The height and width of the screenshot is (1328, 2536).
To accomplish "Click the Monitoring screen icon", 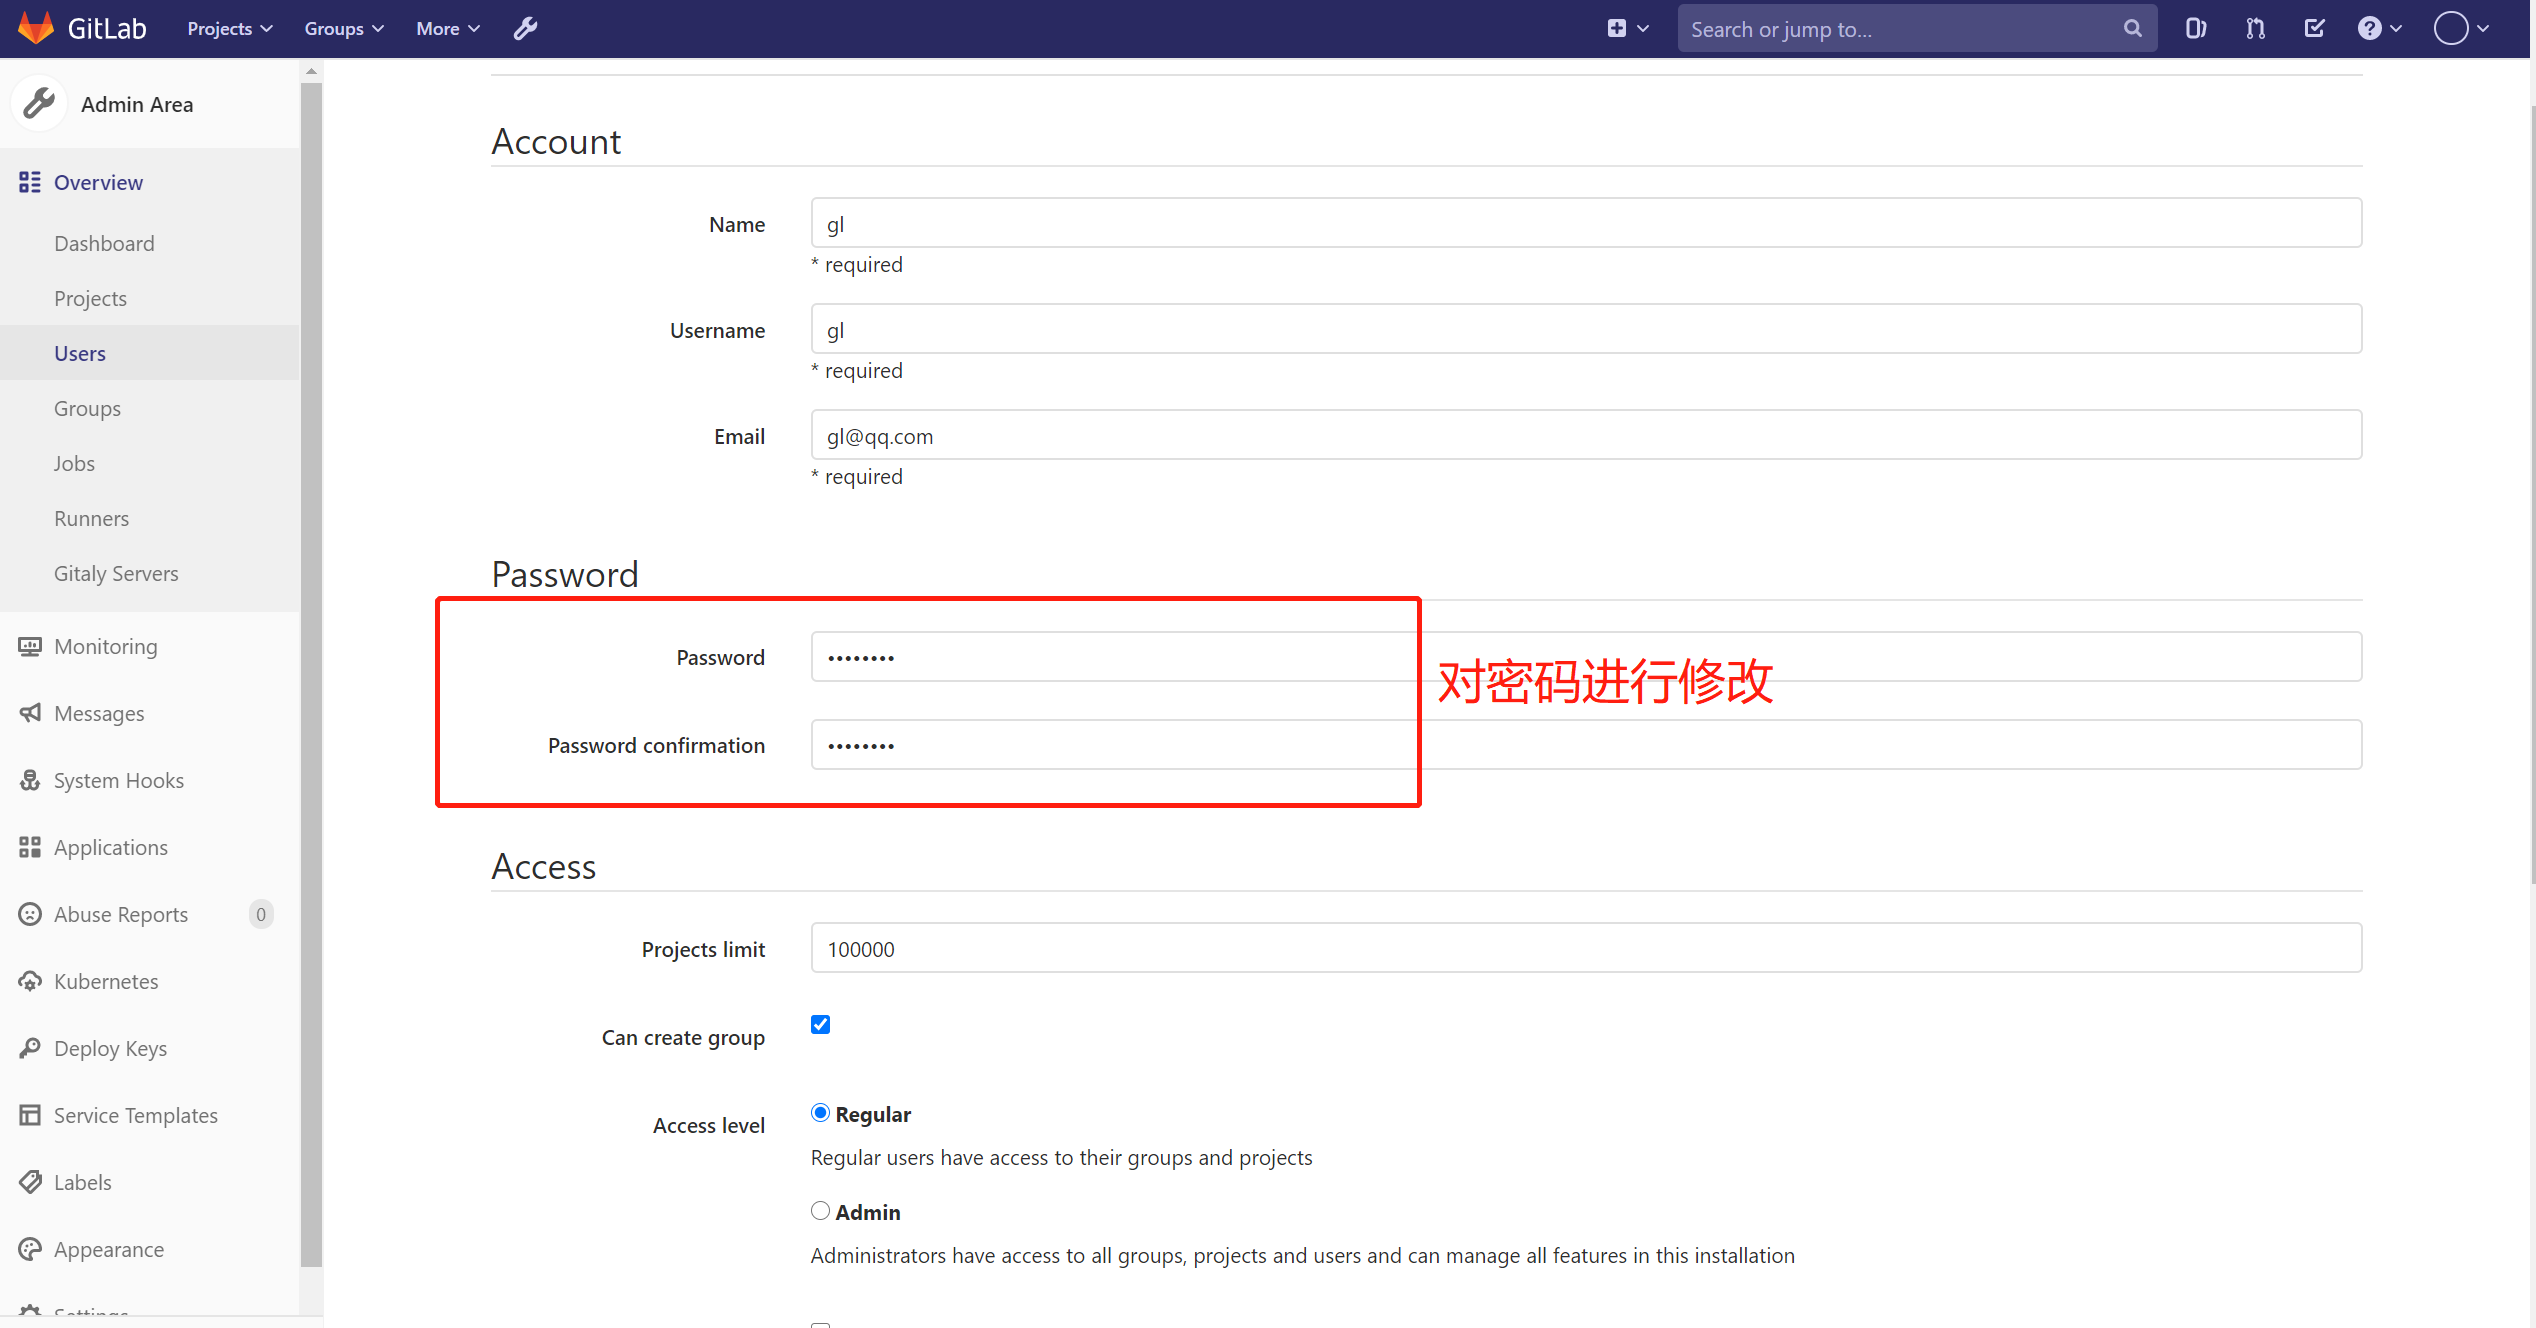I will (30, 647).
